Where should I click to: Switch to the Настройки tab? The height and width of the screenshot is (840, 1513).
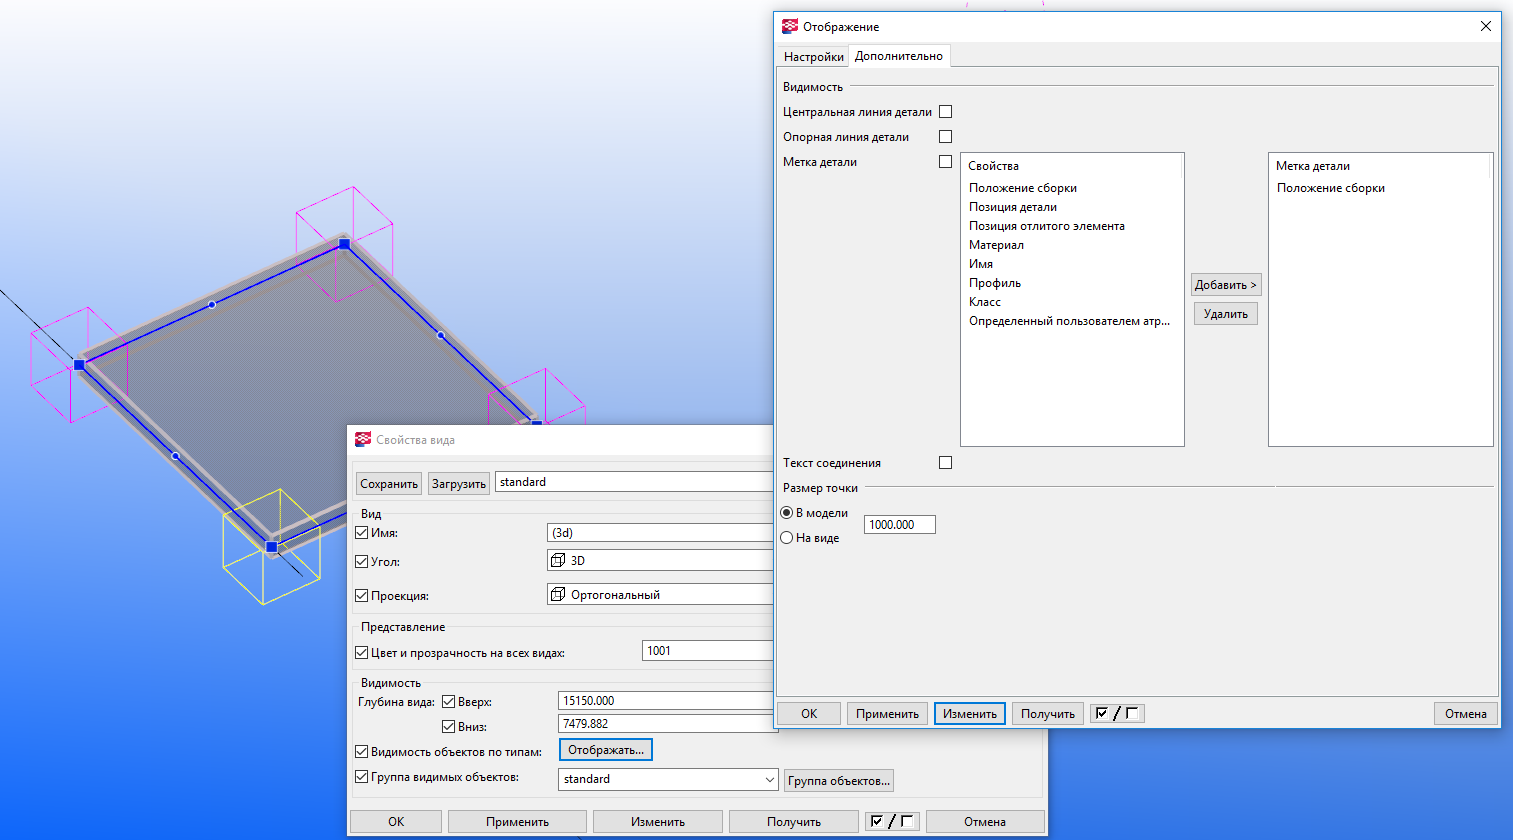coord(813,57)
